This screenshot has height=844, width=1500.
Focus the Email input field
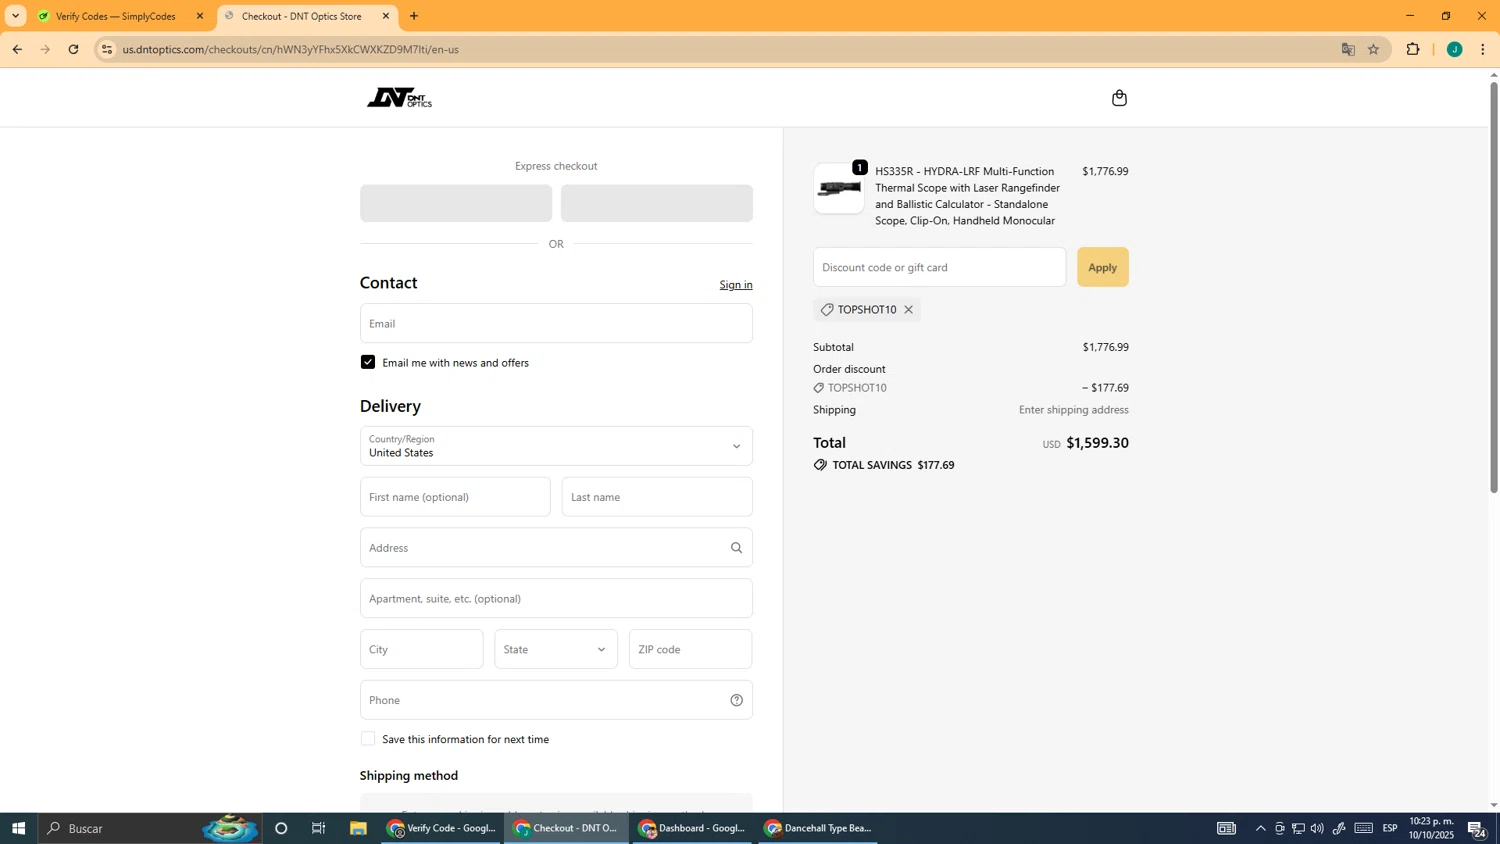tap(556, 323)
